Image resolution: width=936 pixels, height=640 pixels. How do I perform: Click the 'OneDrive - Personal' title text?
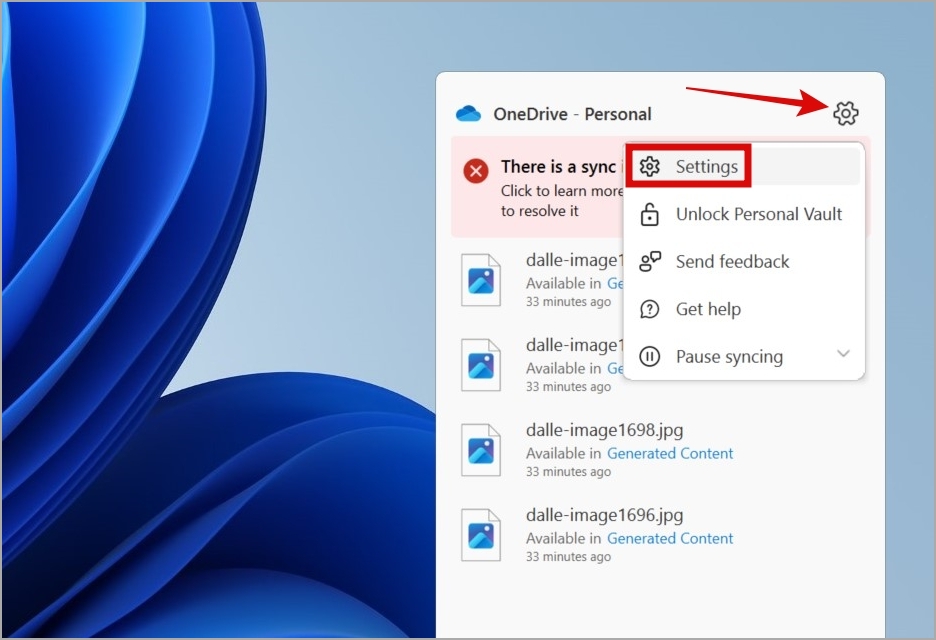tap(572, 114)
